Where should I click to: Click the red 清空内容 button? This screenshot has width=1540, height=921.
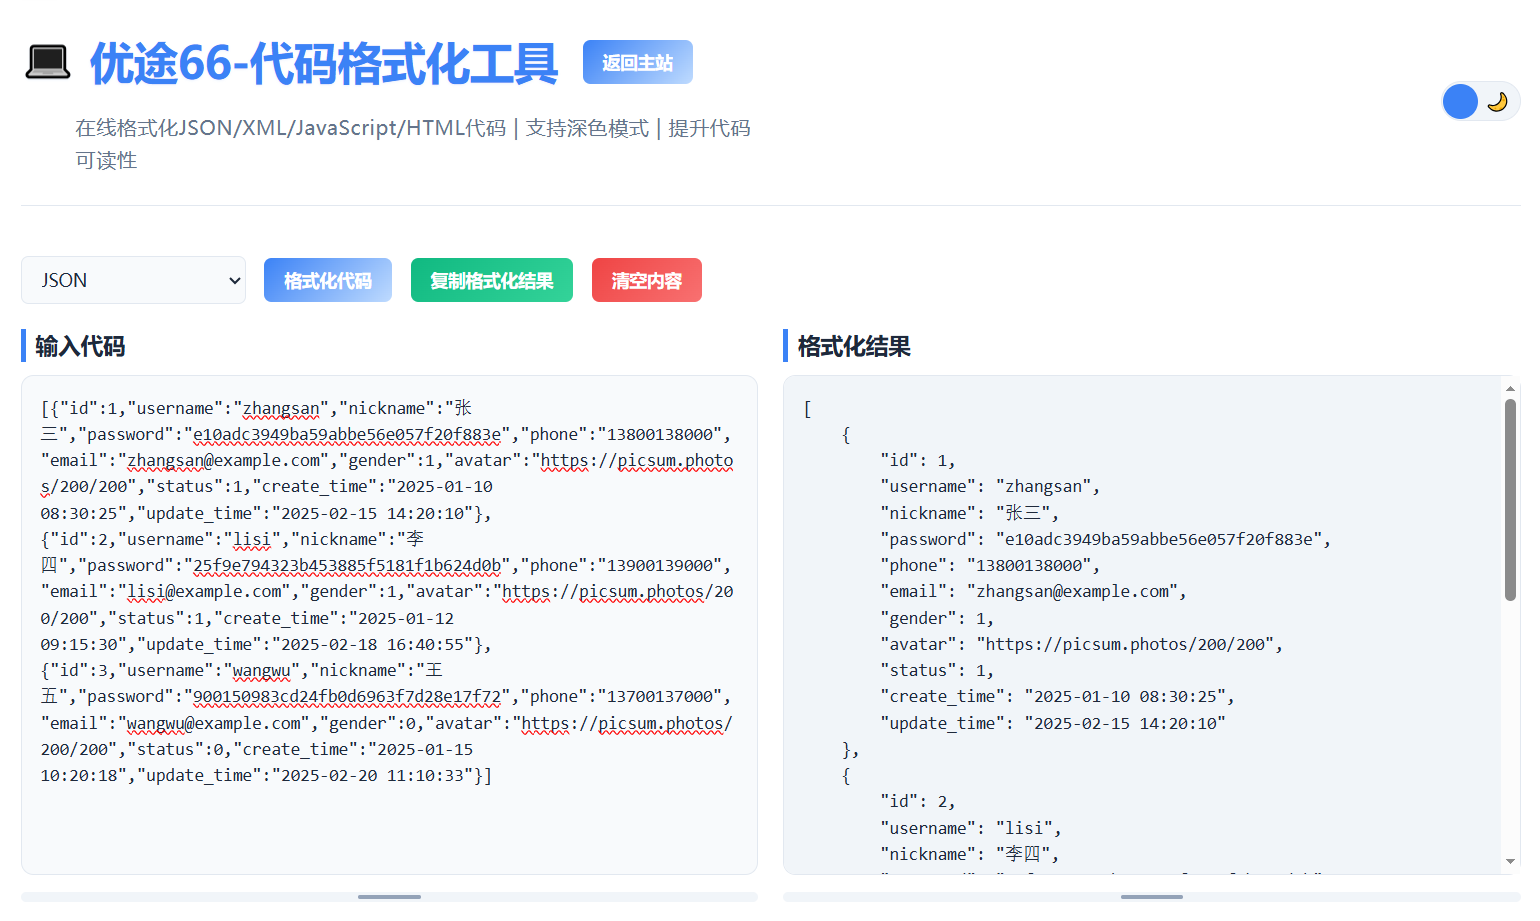coord(647,280)
